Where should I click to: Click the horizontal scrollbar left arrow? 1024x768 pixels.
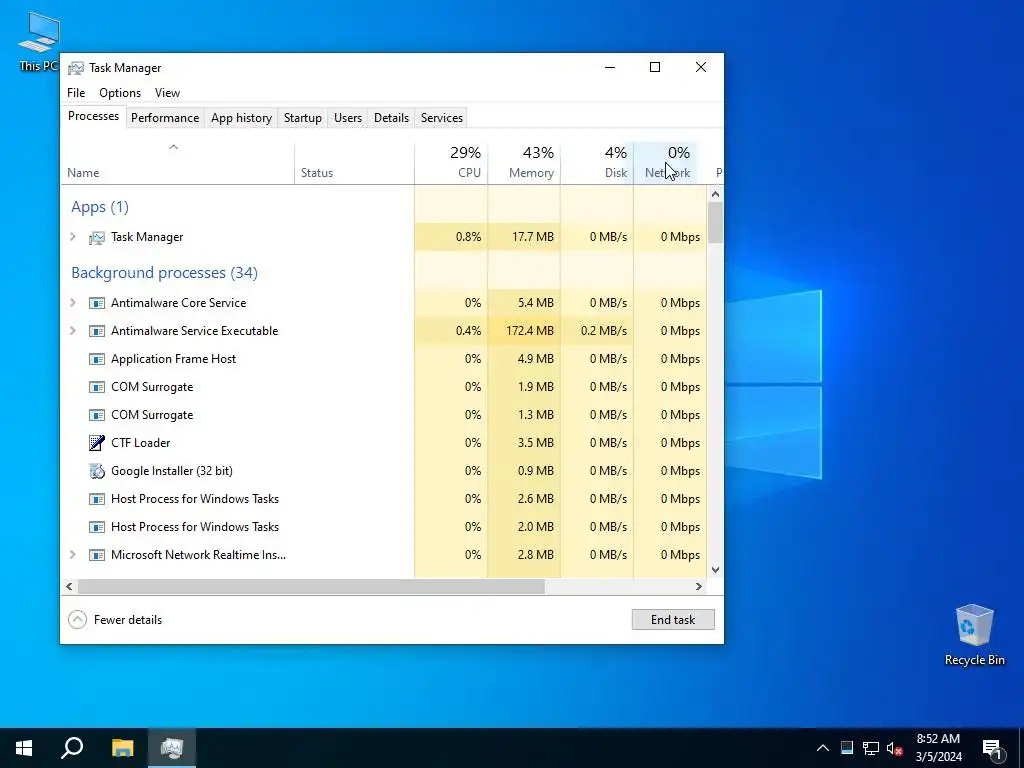point(69,586)
